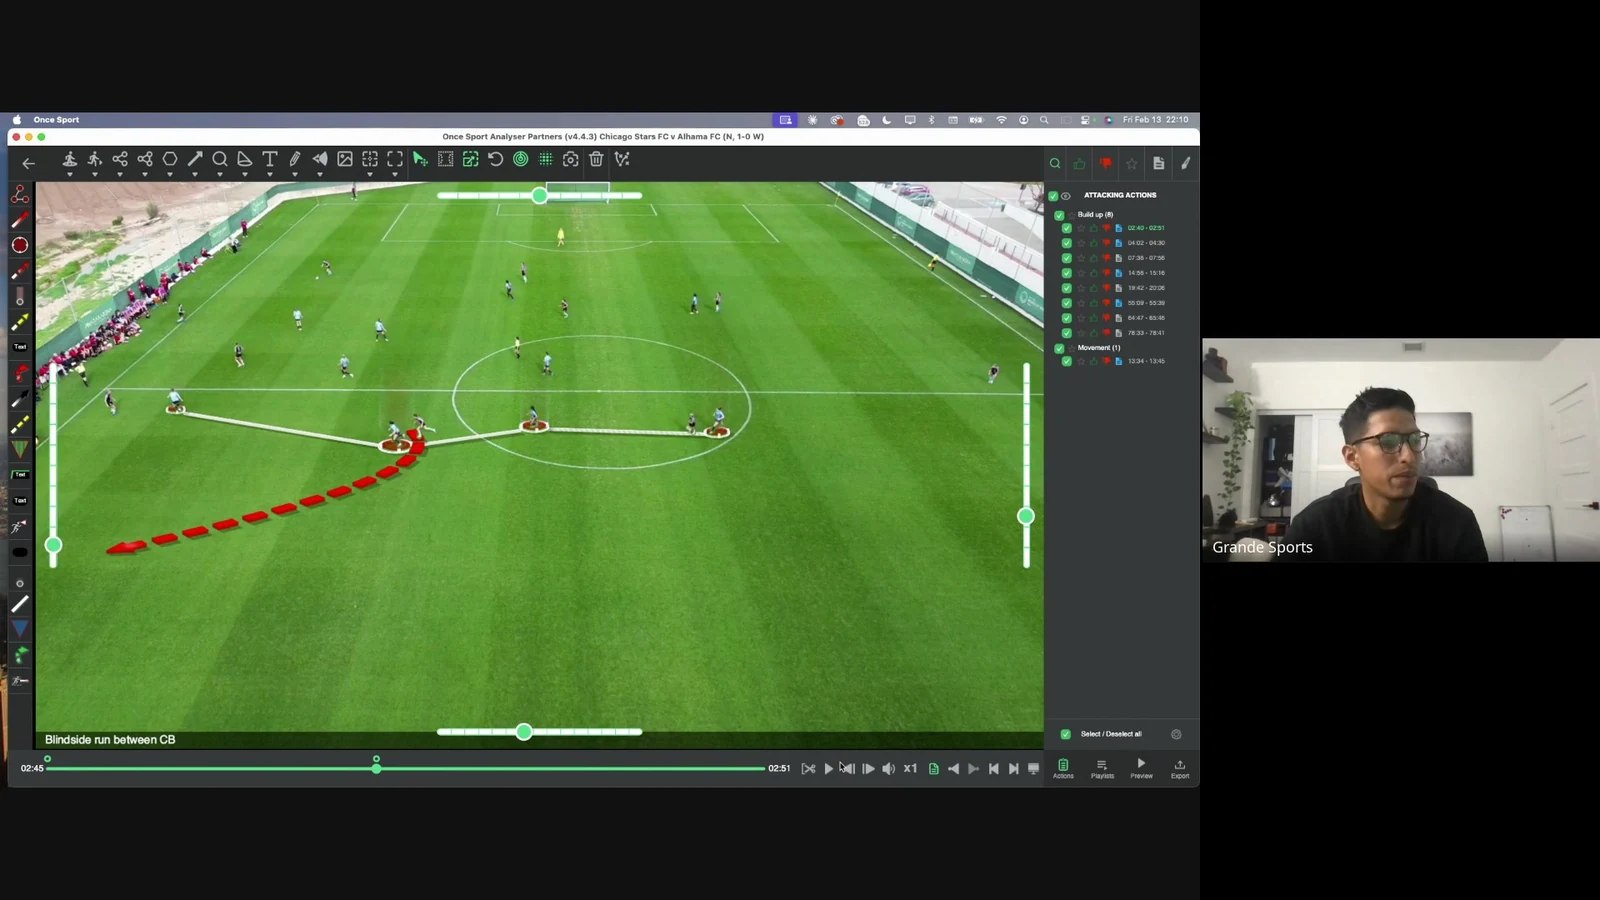This screenshot has width=1600, height=900.
Task: Click the green thumbs-up filter icon
Action: [1080, 163]
